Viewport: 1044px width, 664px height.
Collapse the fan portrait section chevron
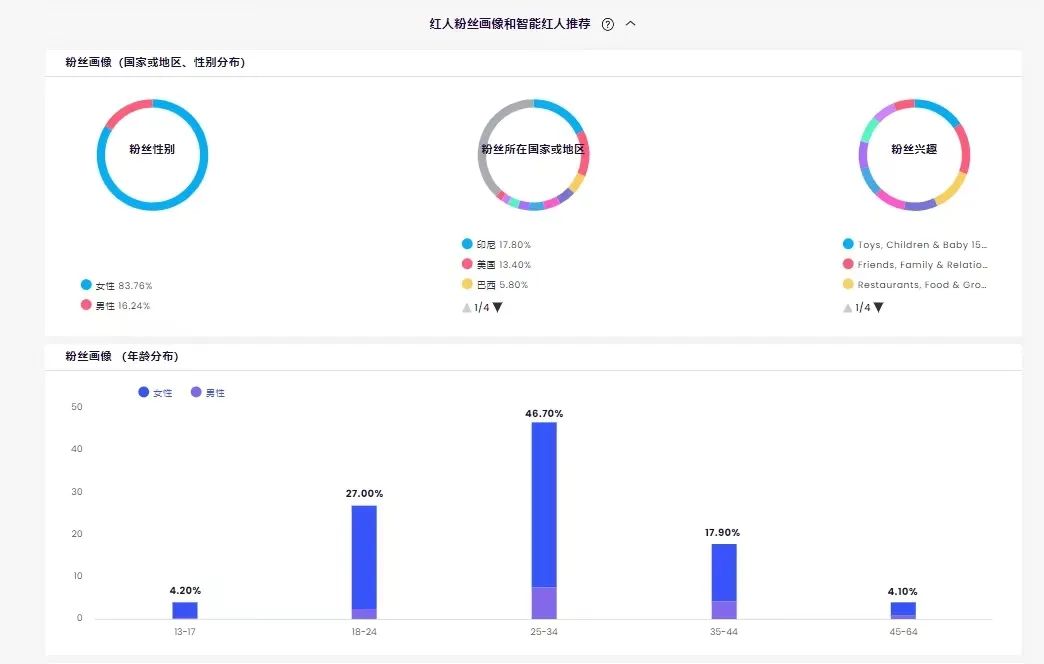tap(631, 23)
